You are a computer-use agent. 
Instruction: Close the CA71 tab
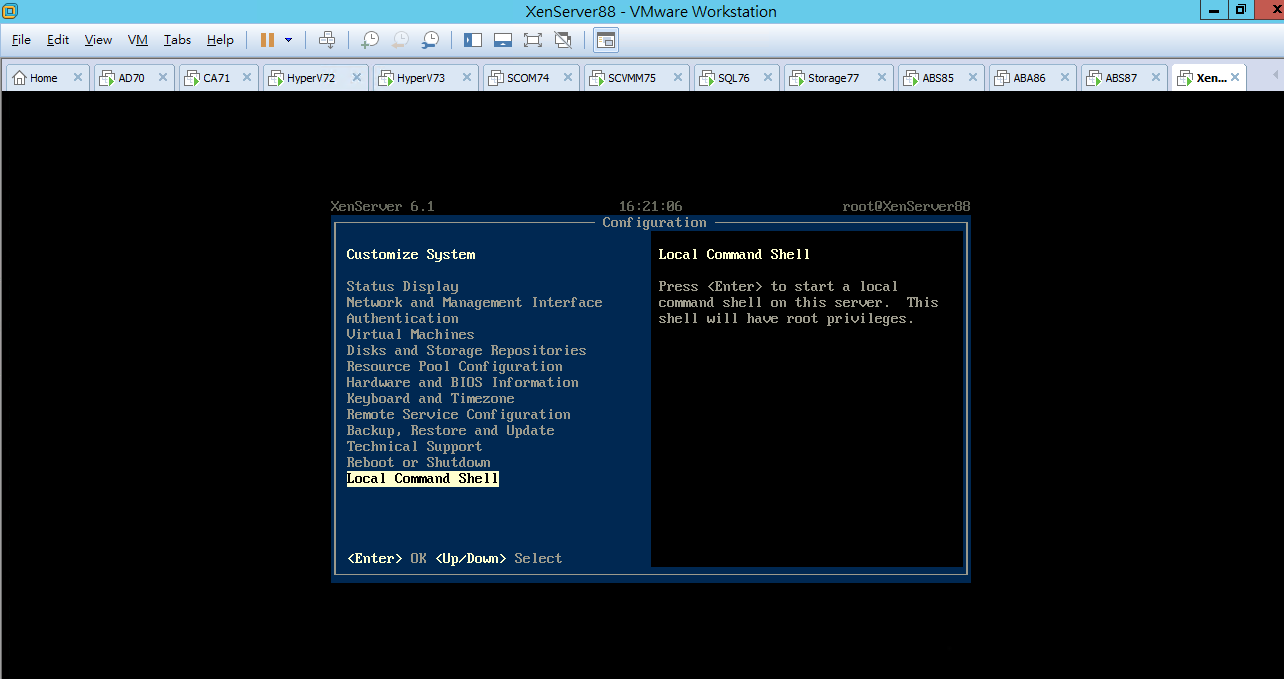tap(246, 78)
